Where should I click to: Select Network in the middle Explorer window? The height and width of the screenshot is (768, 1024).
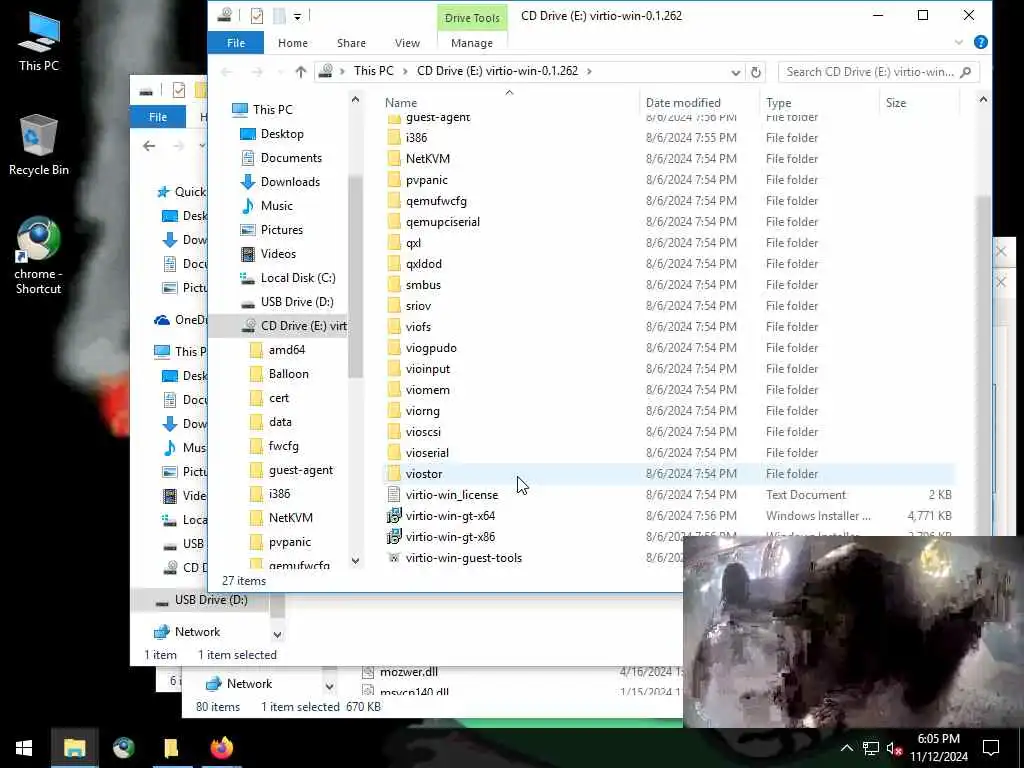[197, 632]
